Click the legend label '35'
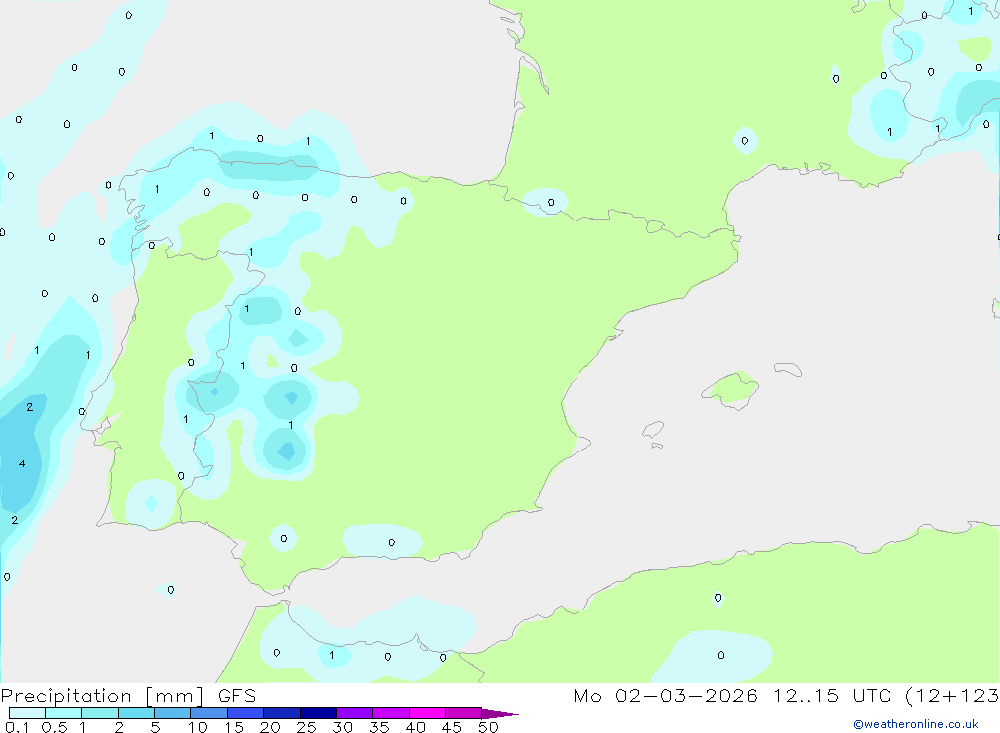This screenshot has width=1000, height=733. point(379,727)
